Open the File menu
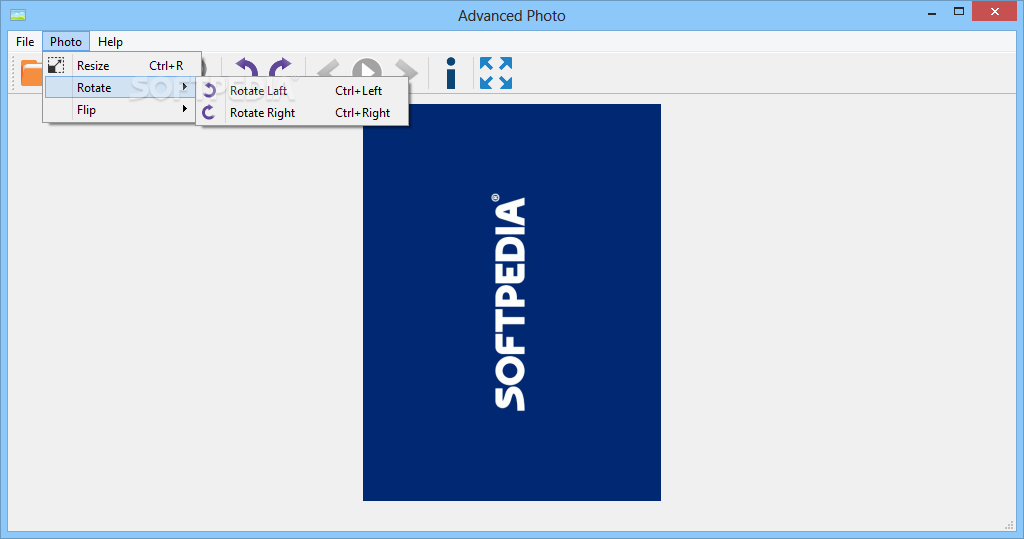Screen dimensions: 1024x539 (x=25, y=42)
